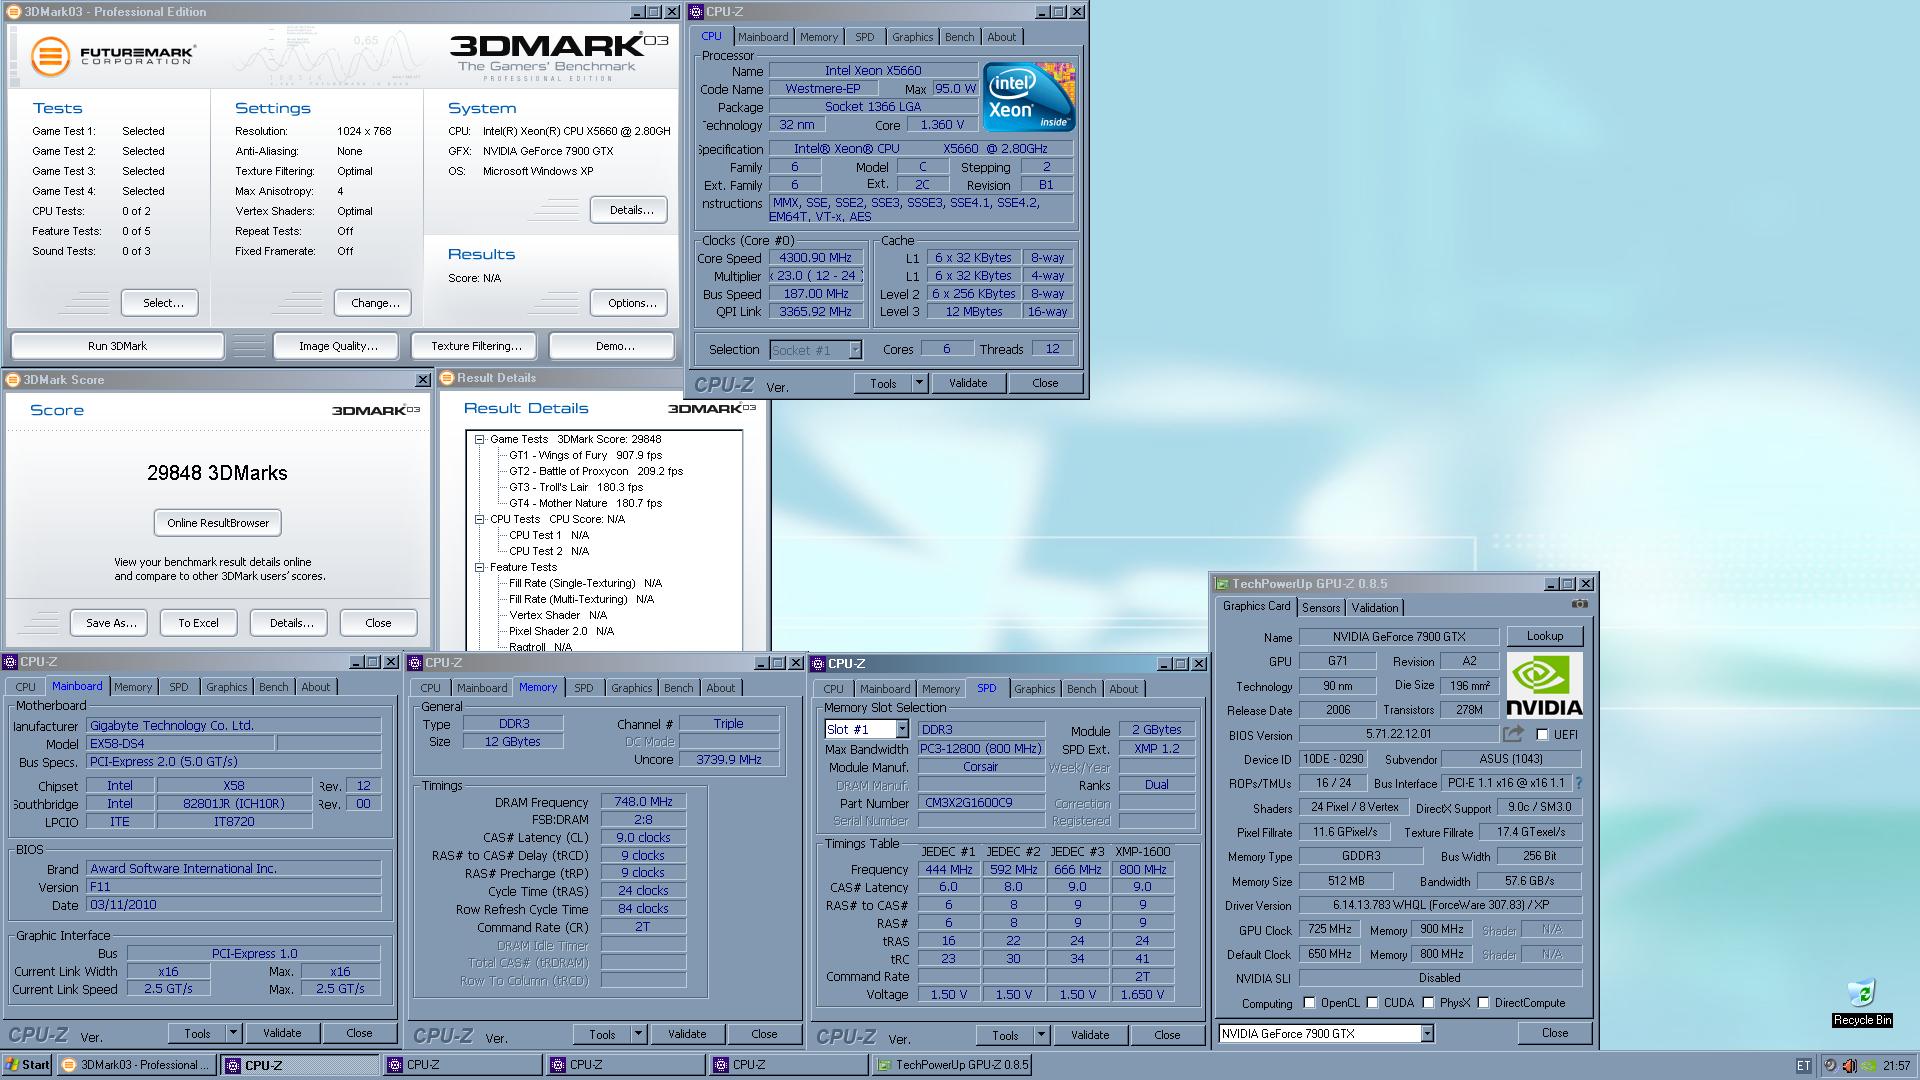Click Validate in the Xeon X5660 CPU-Z window
This screenshot has width=1920, height=1080.
(x=967, y=383)
